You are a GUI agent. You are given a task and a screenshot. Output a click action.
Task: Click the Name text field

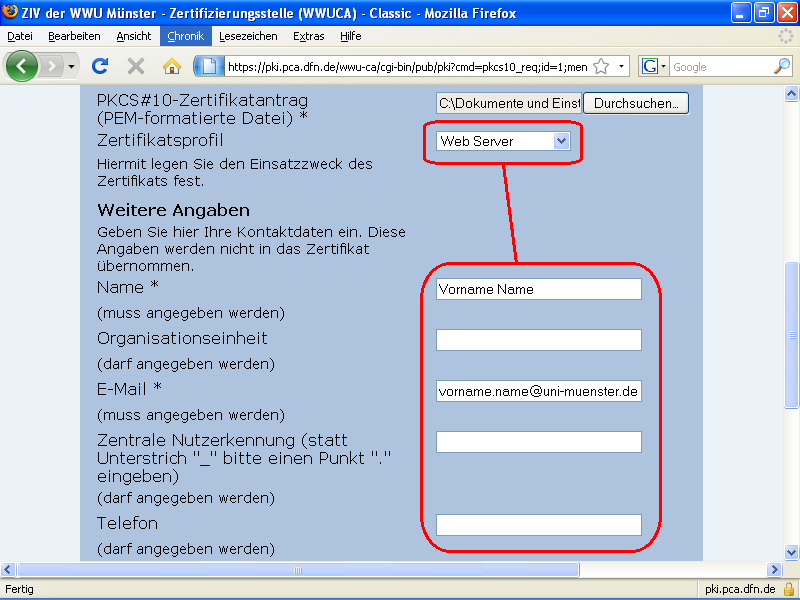(x=538, y=289)
